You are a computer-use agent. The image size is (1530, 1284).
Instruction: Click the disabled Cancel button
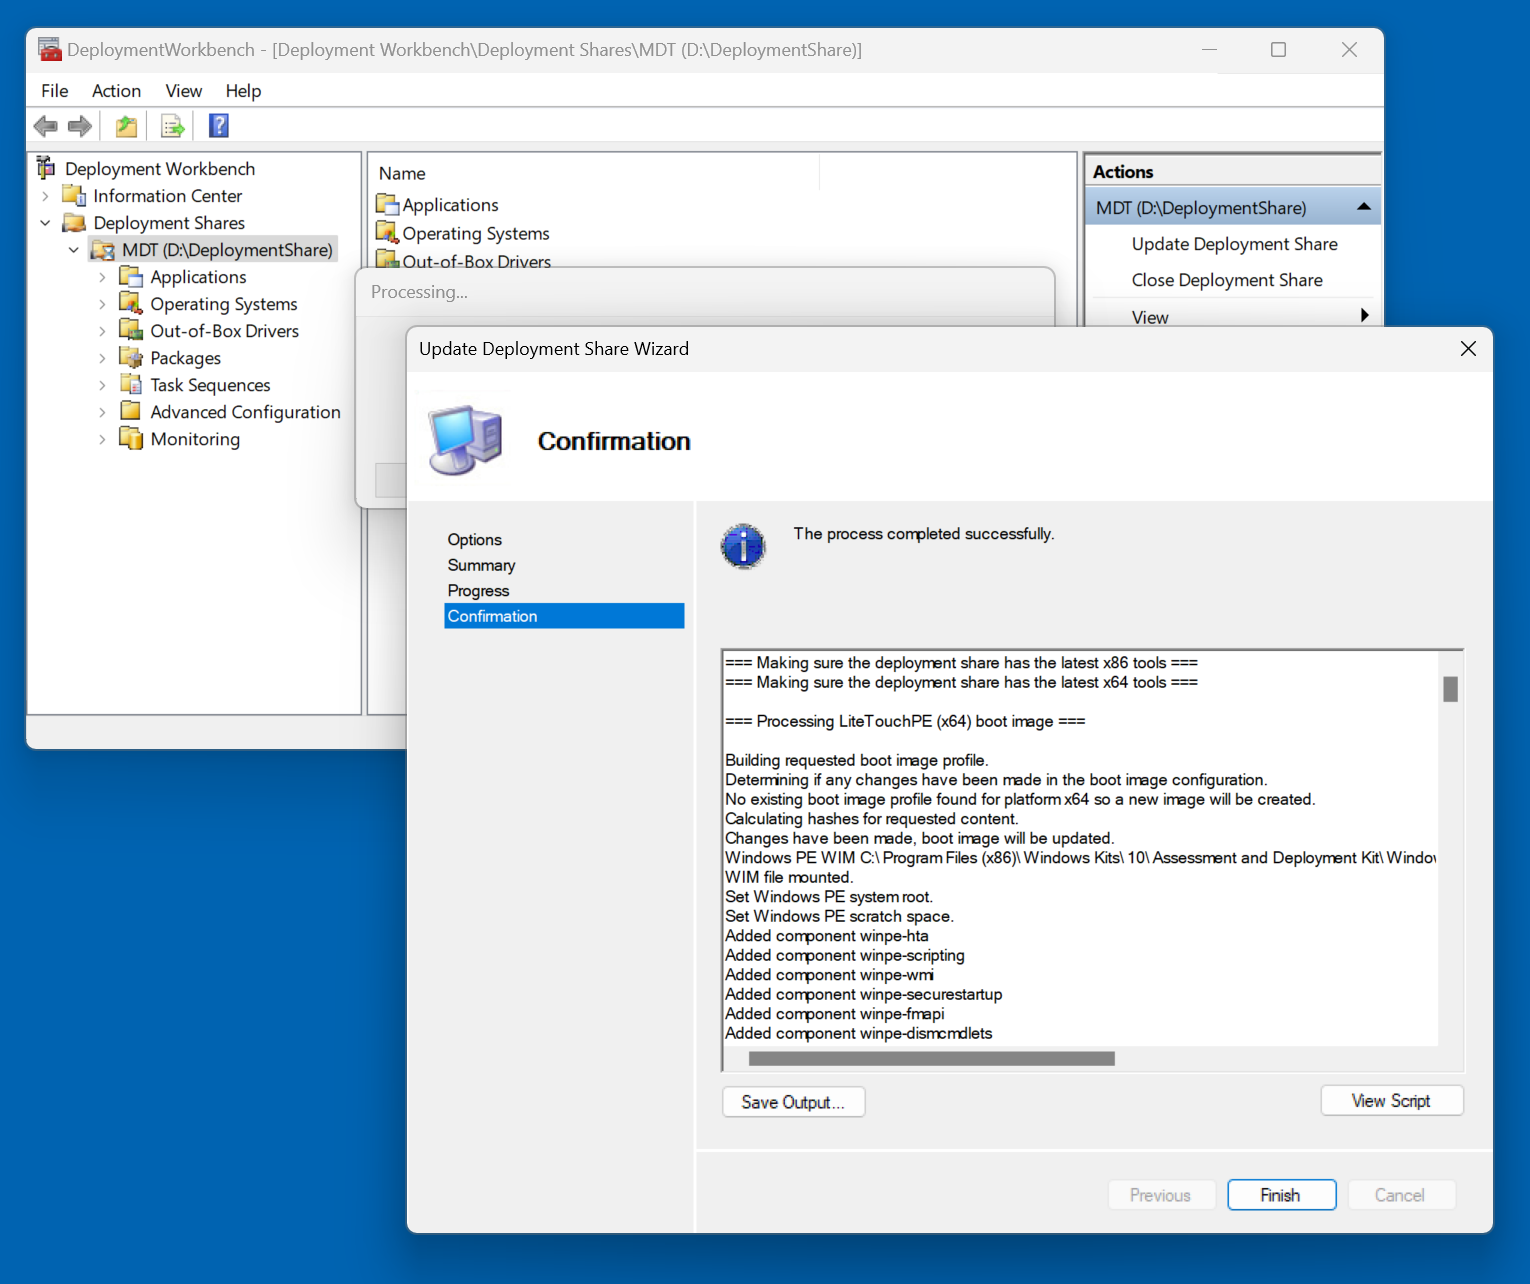coord(1400,1195)
